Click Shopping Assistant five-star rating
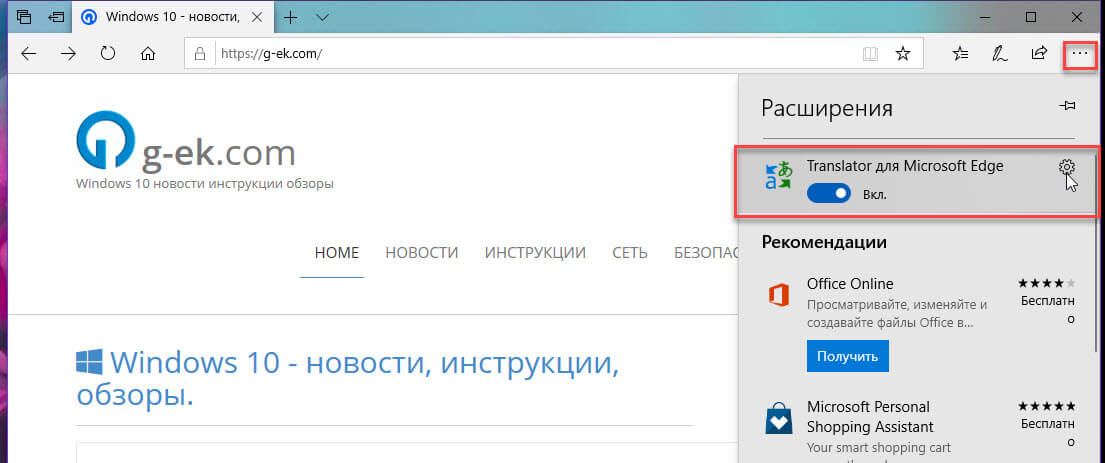The width and height of the screenshot is (1105, 463). click(x=1047, y=406)
